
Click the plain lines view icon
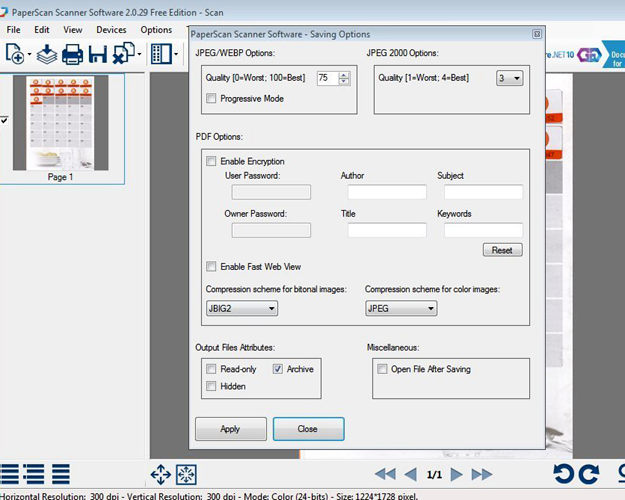click(61, 474)
